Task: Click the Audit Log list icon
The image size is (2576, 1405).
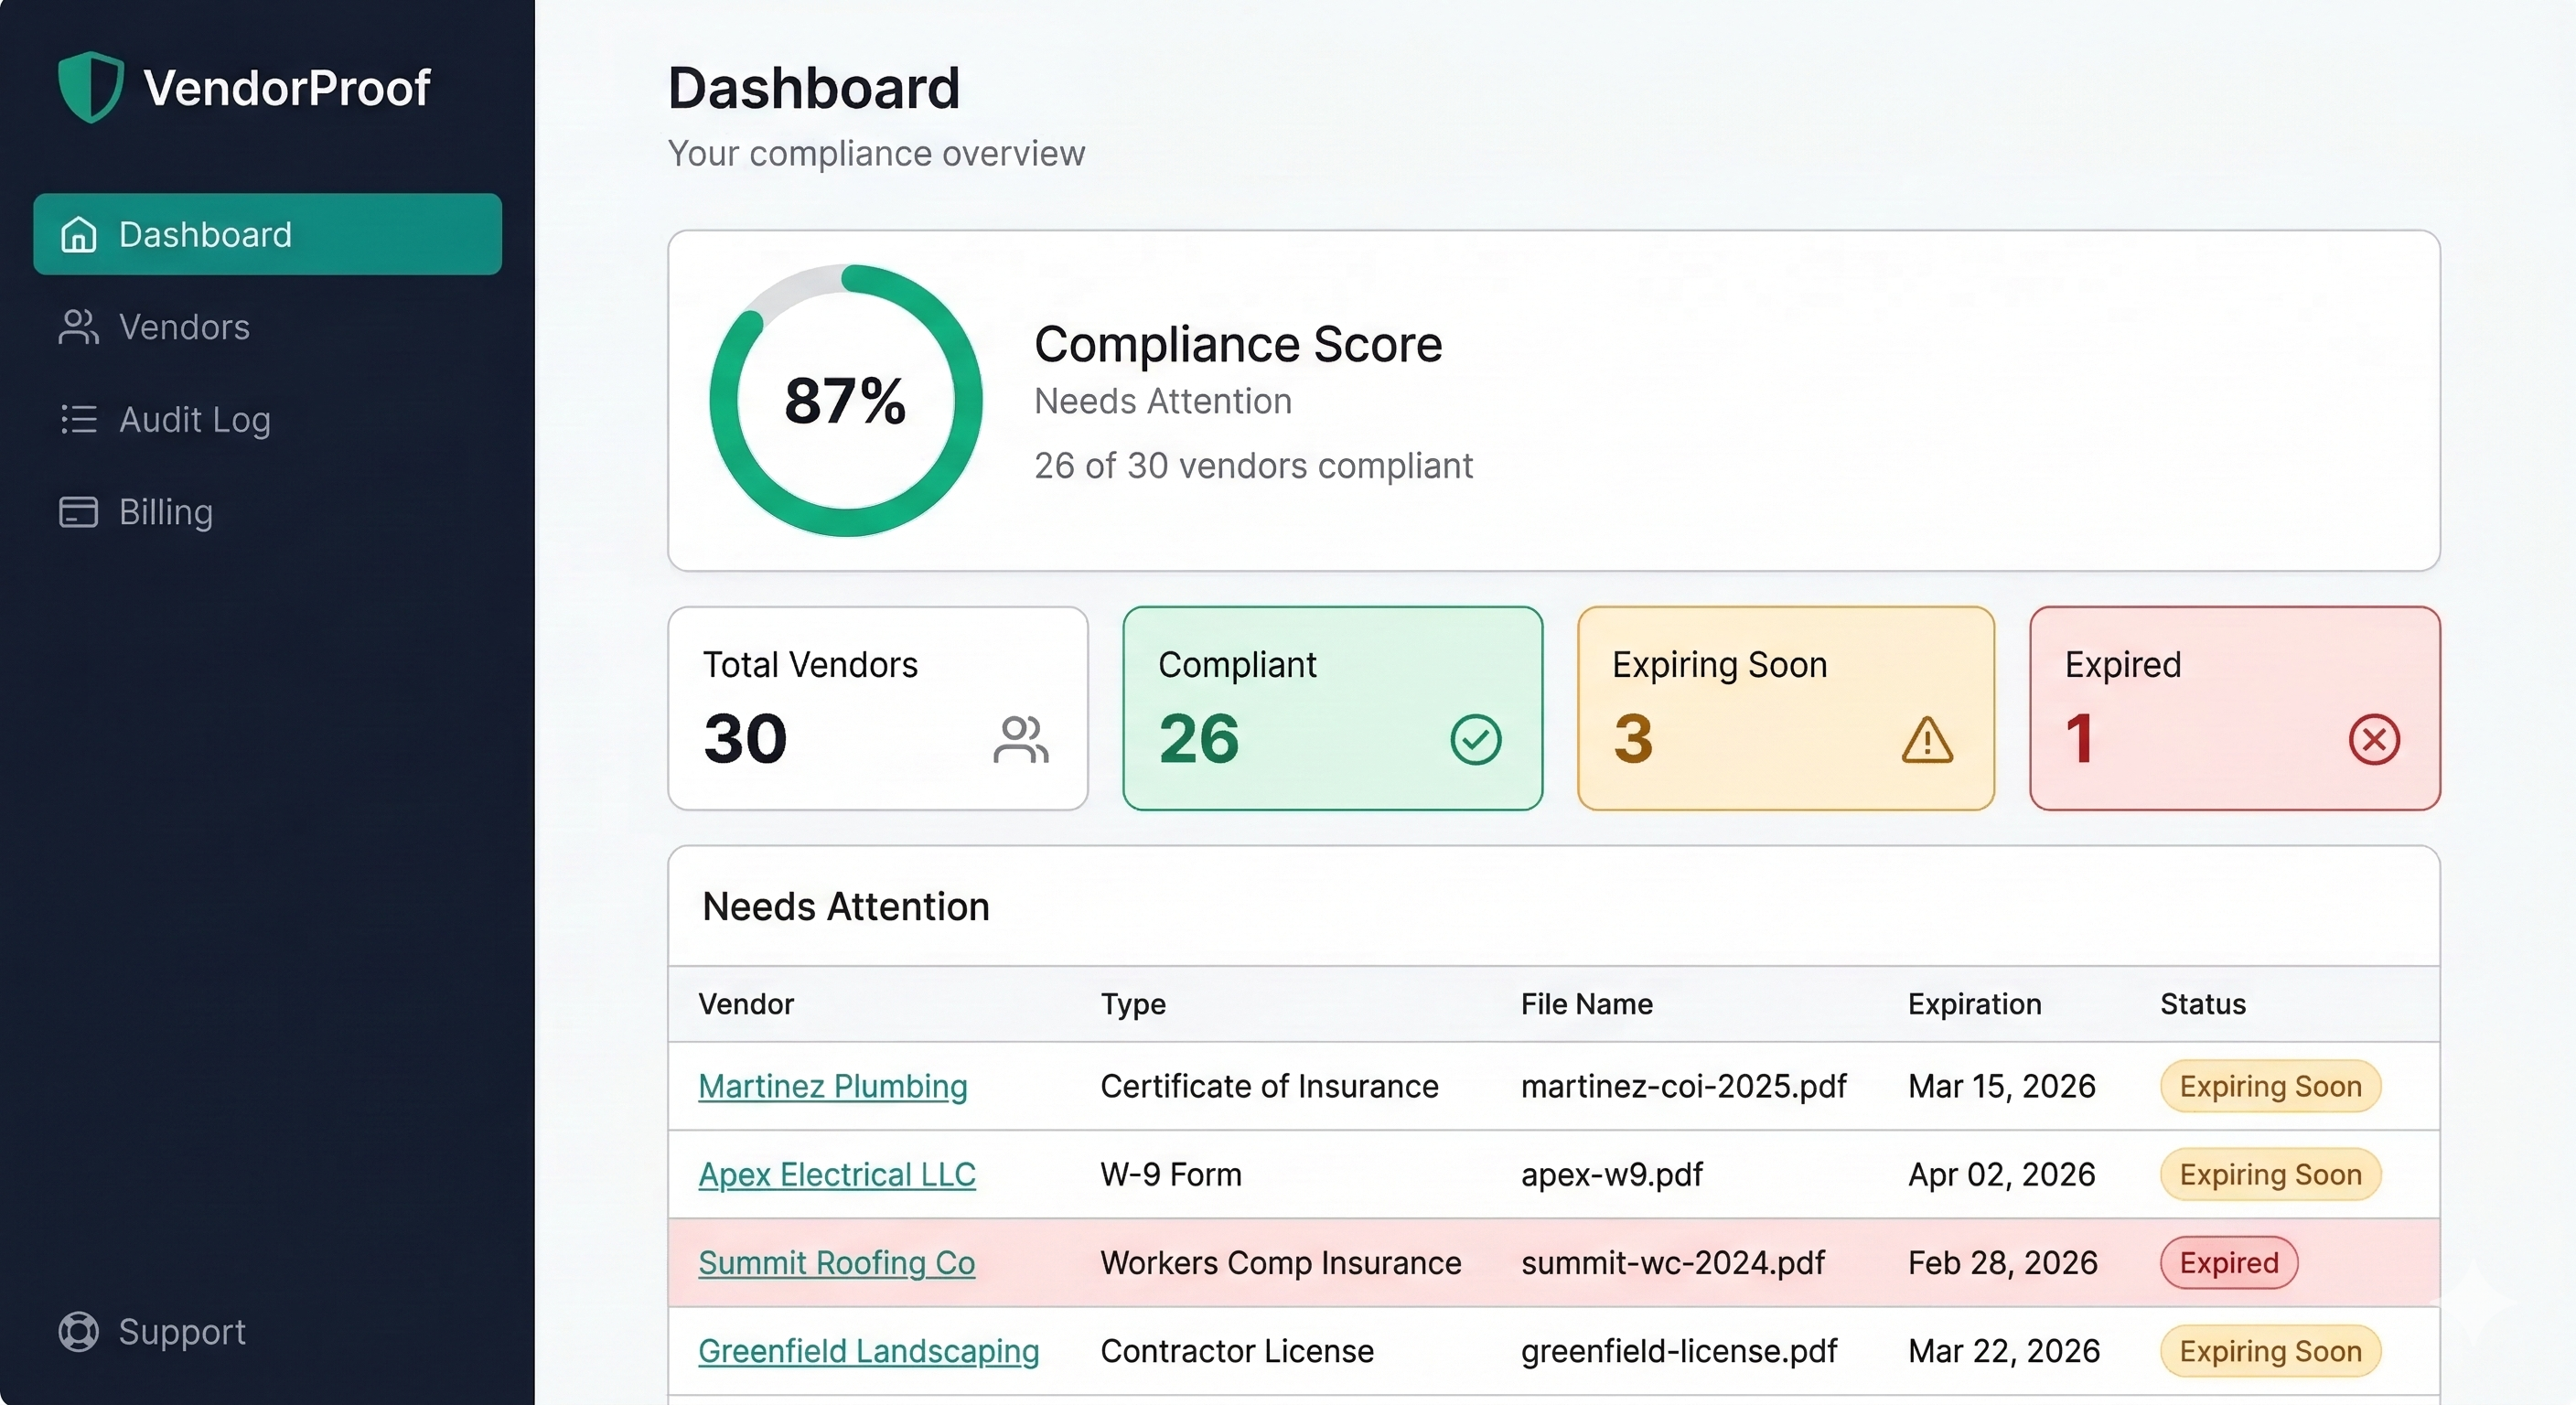Action: pos(78,419)
